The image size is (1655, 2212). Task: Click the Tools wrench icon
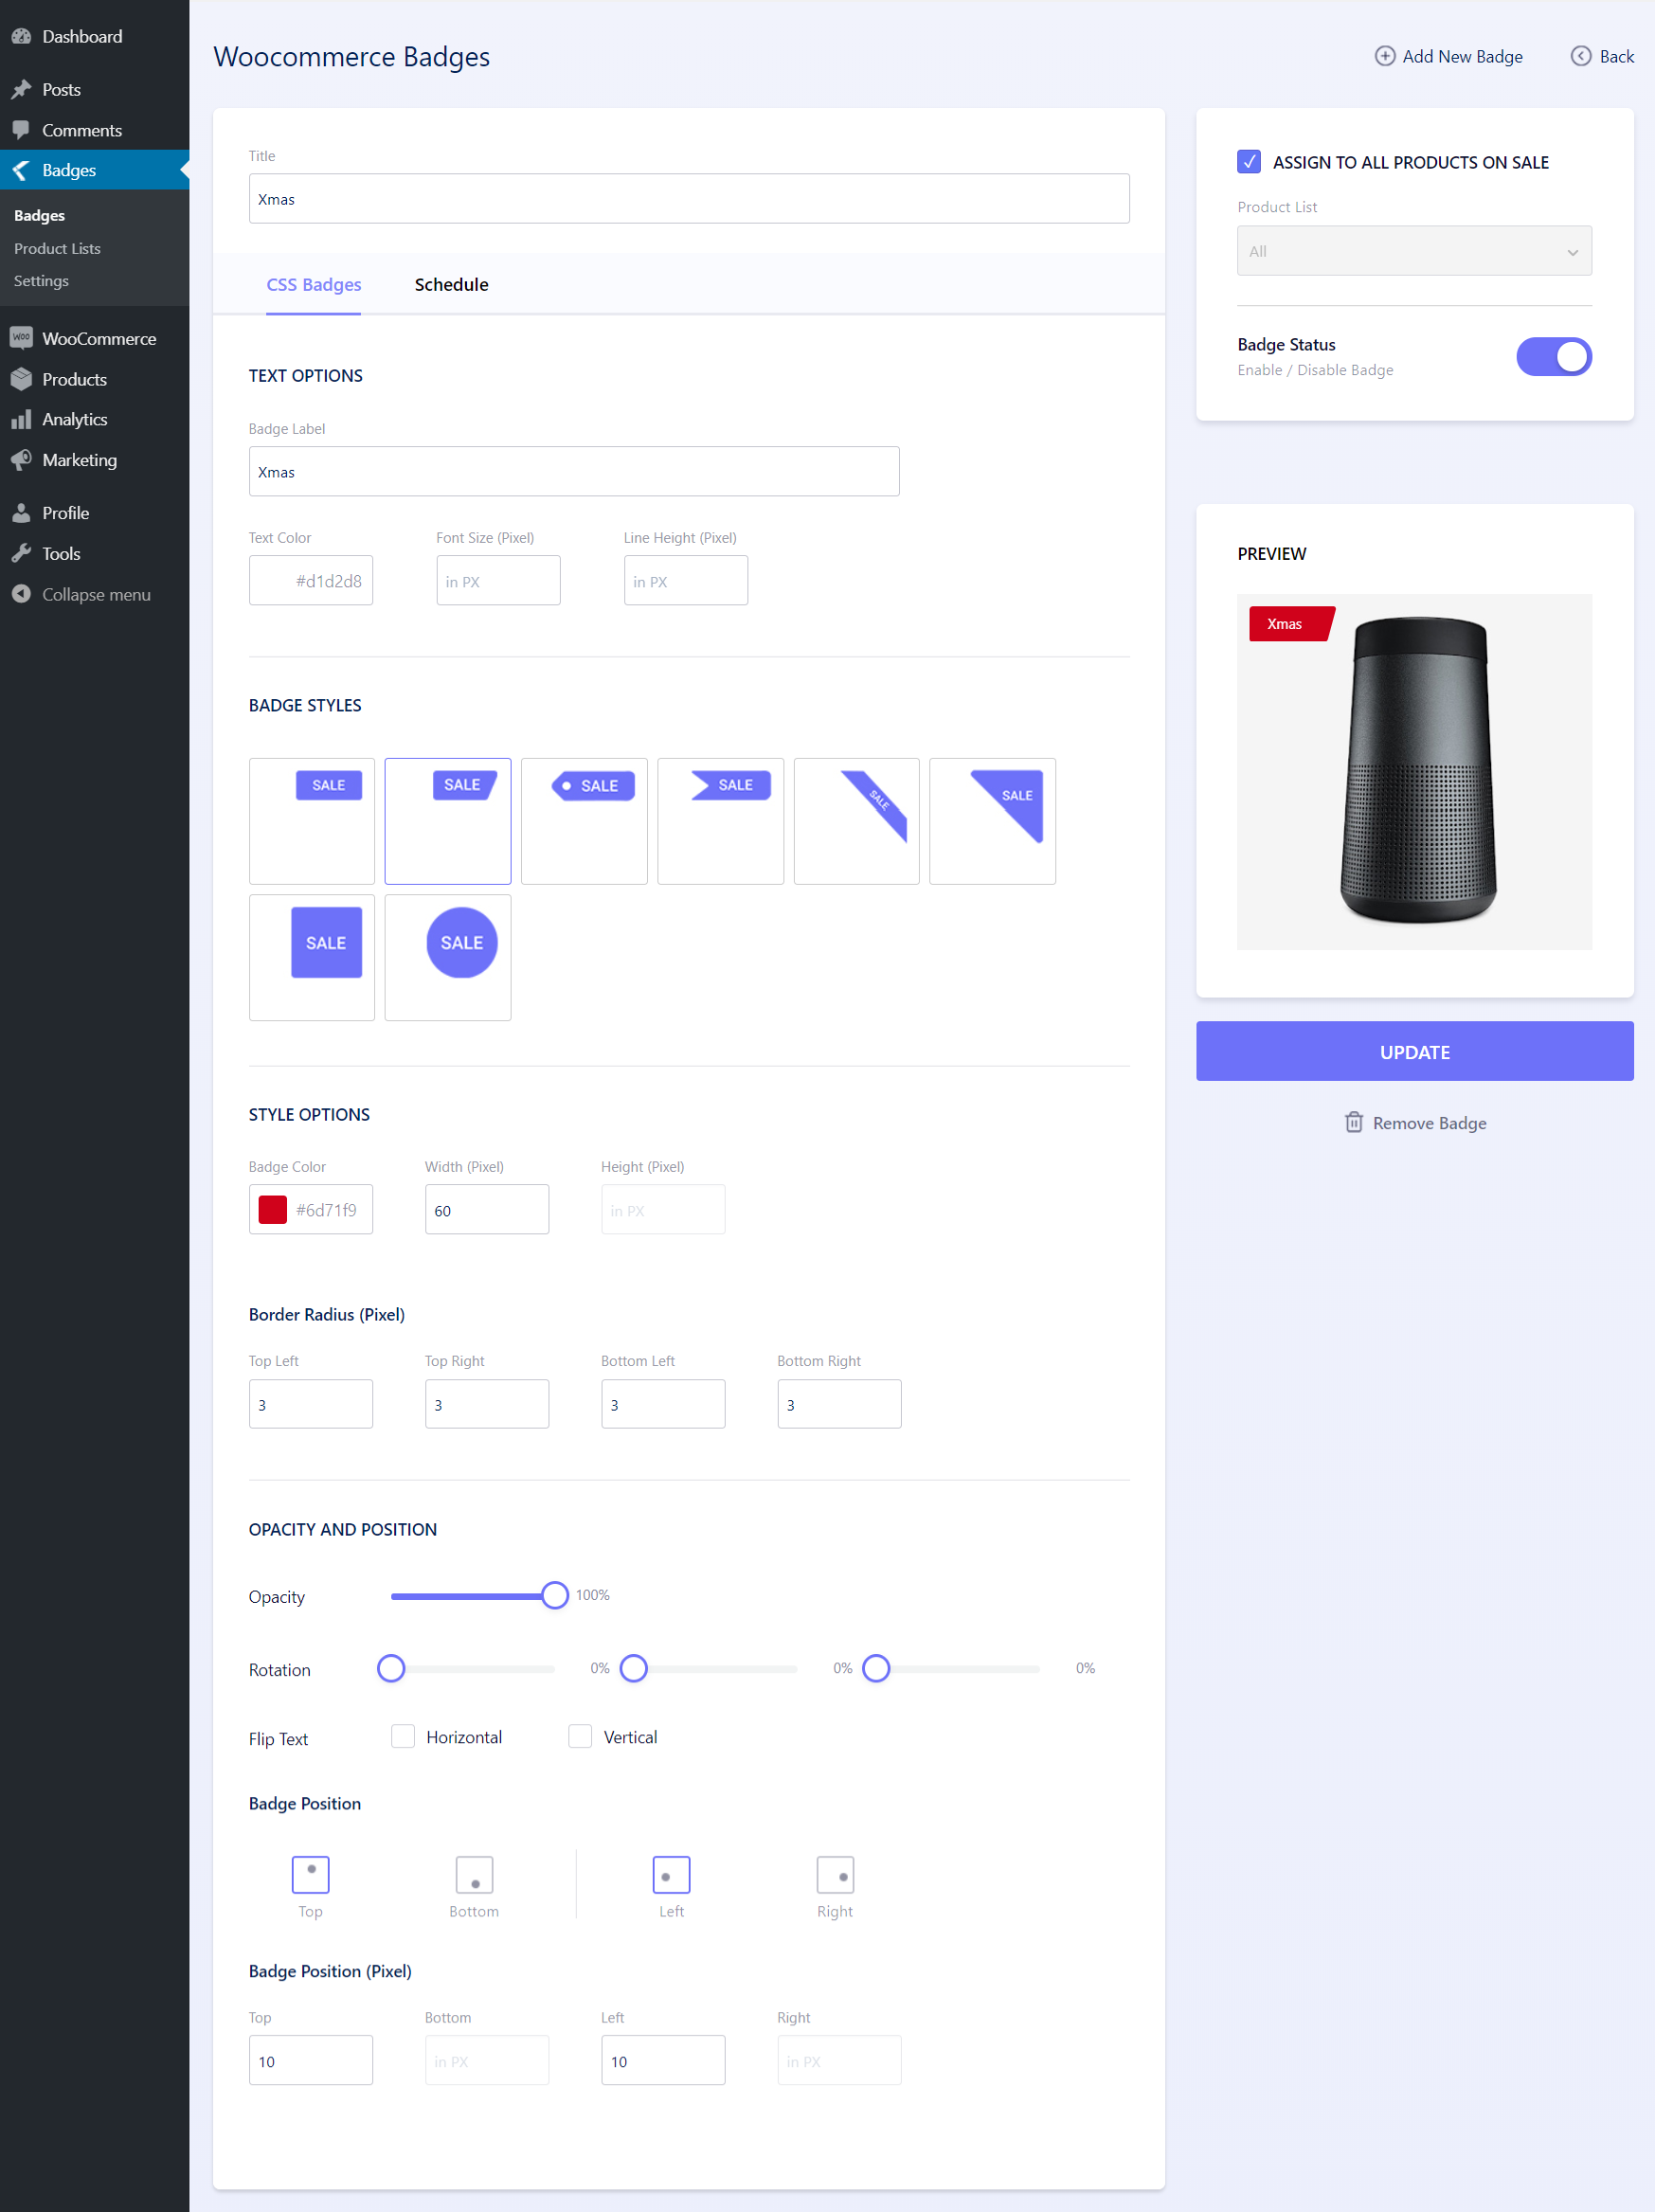pyautogui.click(x=21, y=553)
